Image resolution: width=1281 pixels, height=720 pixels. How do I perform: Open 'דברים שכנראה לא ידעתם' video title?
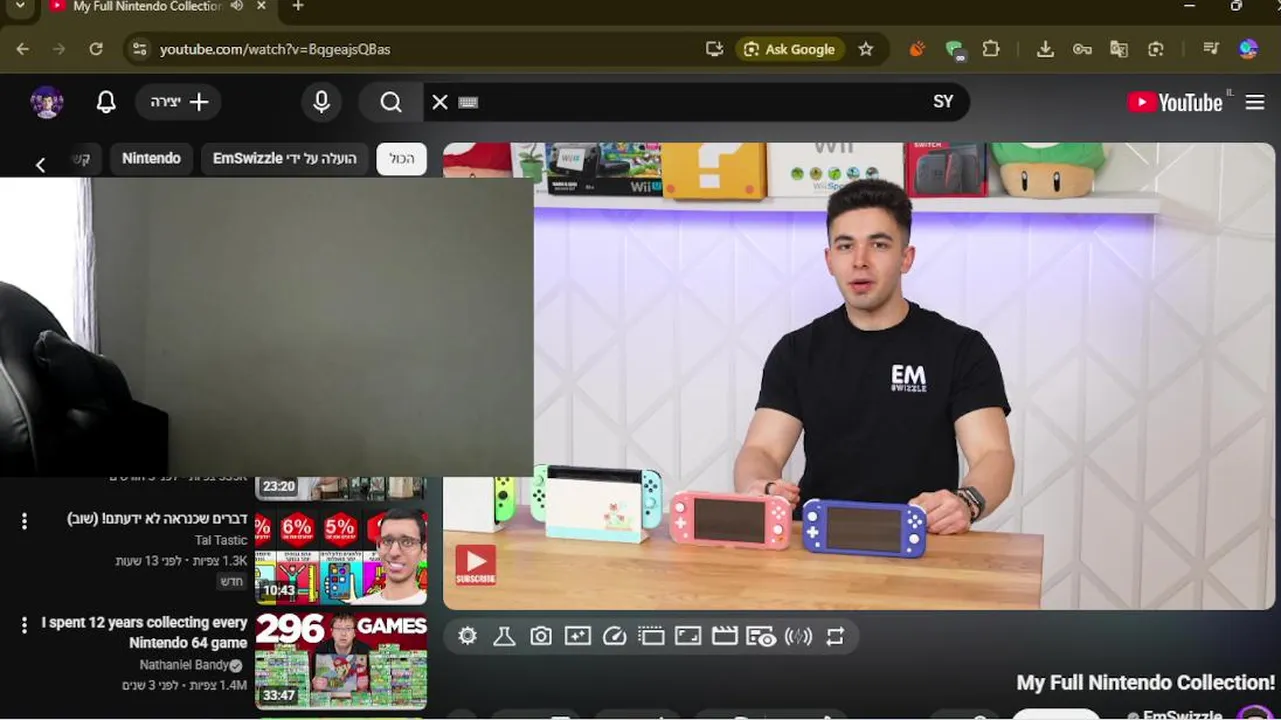pyautogui.click(x=157, y=519)
